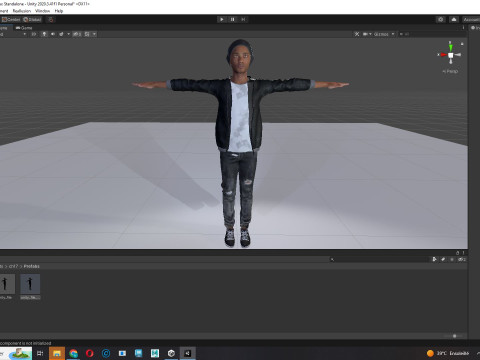The width and height of the screenshot is (480, 360).
Task: Open Project panel more options menu
Action: (x=463, y=253)
